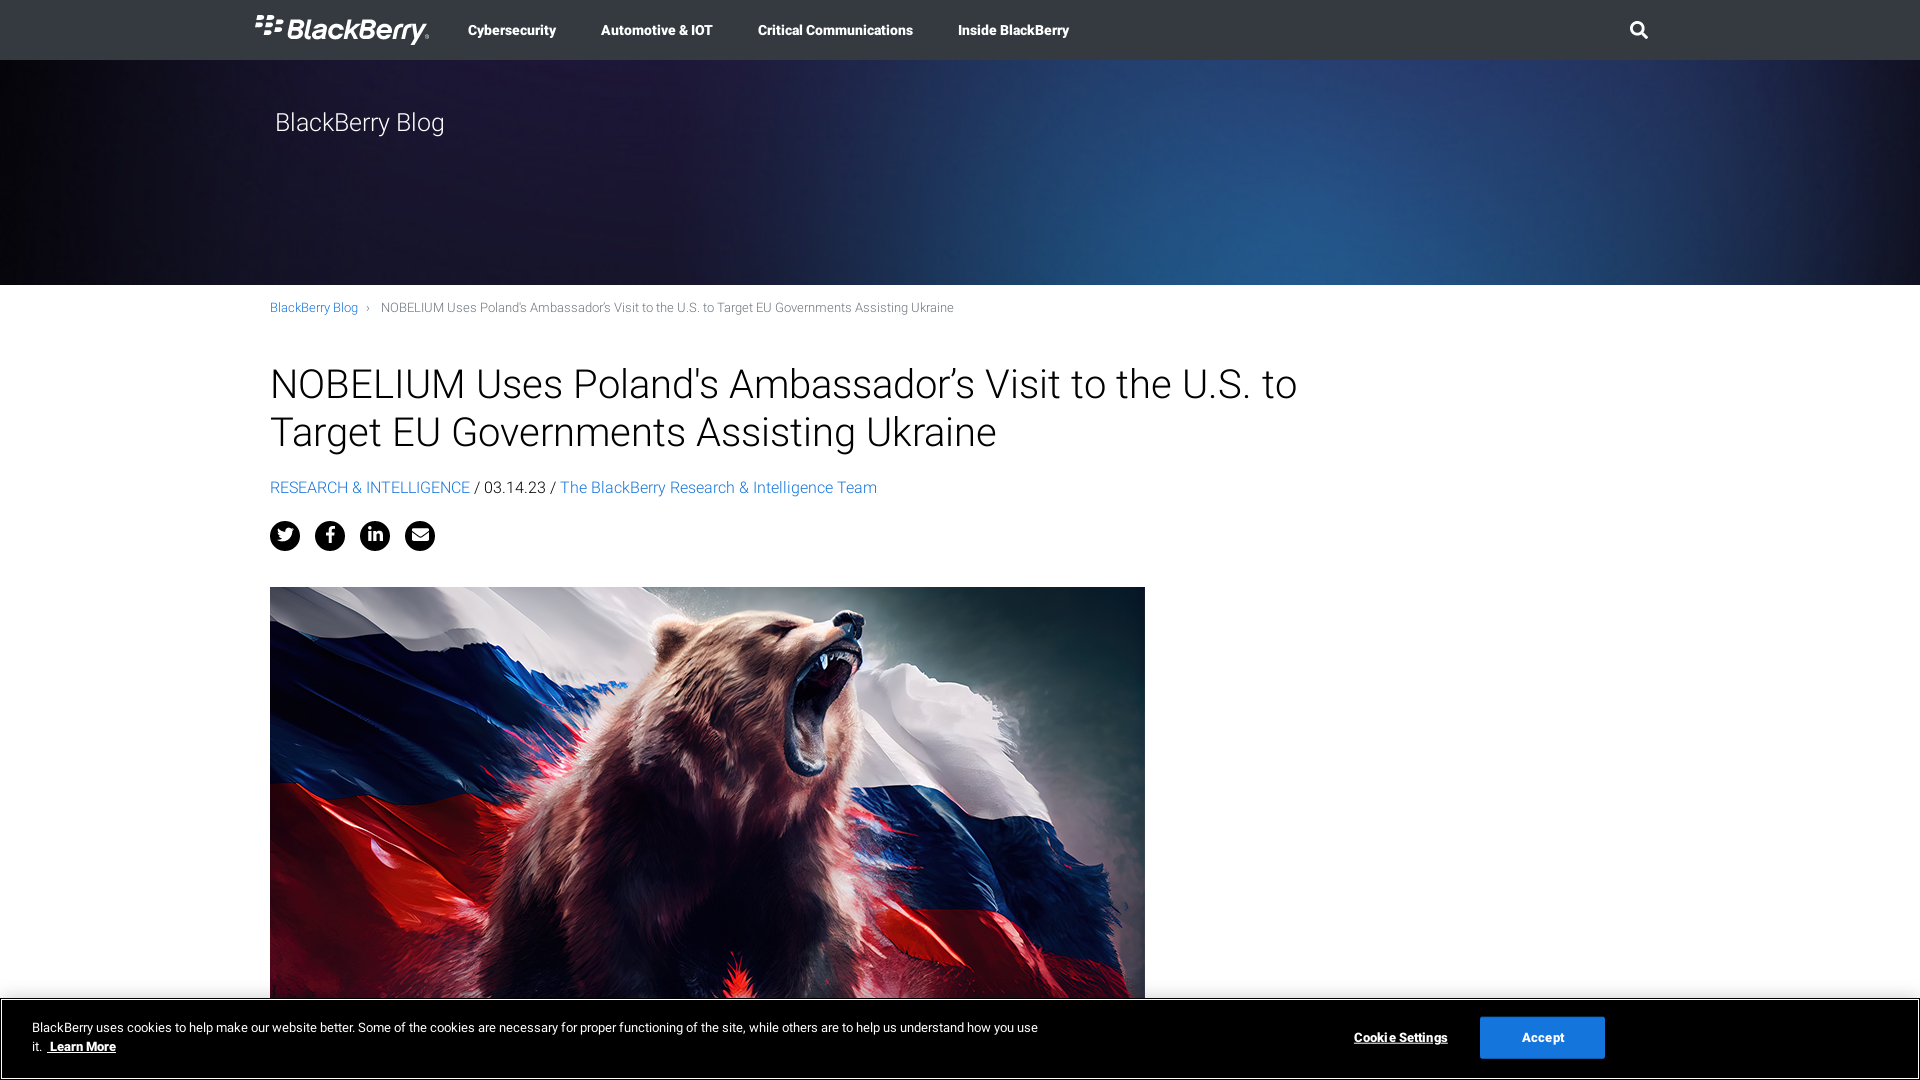
Task: Share article via Email icon
Action: click(419, 535)
